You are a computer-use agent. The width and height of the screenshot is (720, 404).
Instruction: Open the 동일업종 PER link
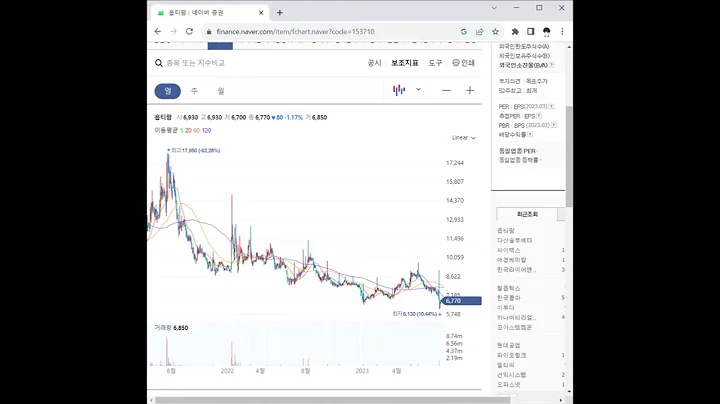517,151
